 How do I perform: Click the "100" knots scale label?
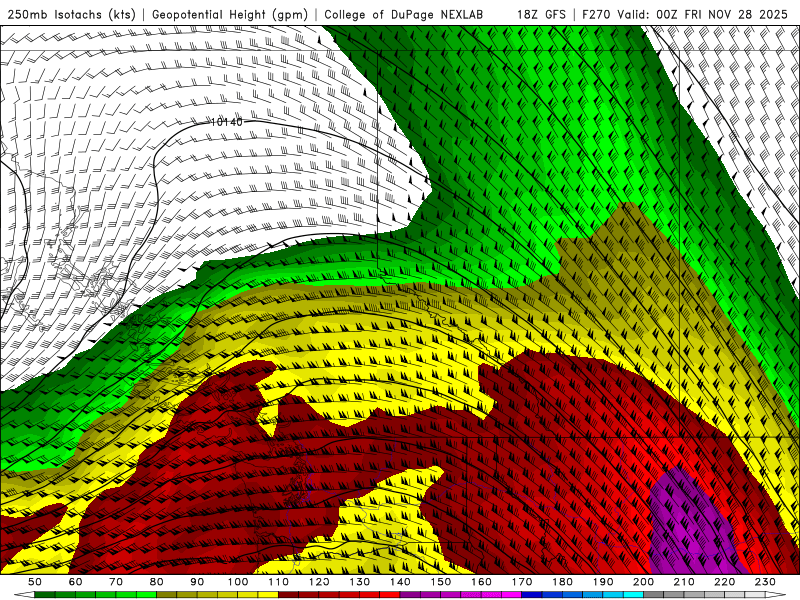[x=238, y=582]
